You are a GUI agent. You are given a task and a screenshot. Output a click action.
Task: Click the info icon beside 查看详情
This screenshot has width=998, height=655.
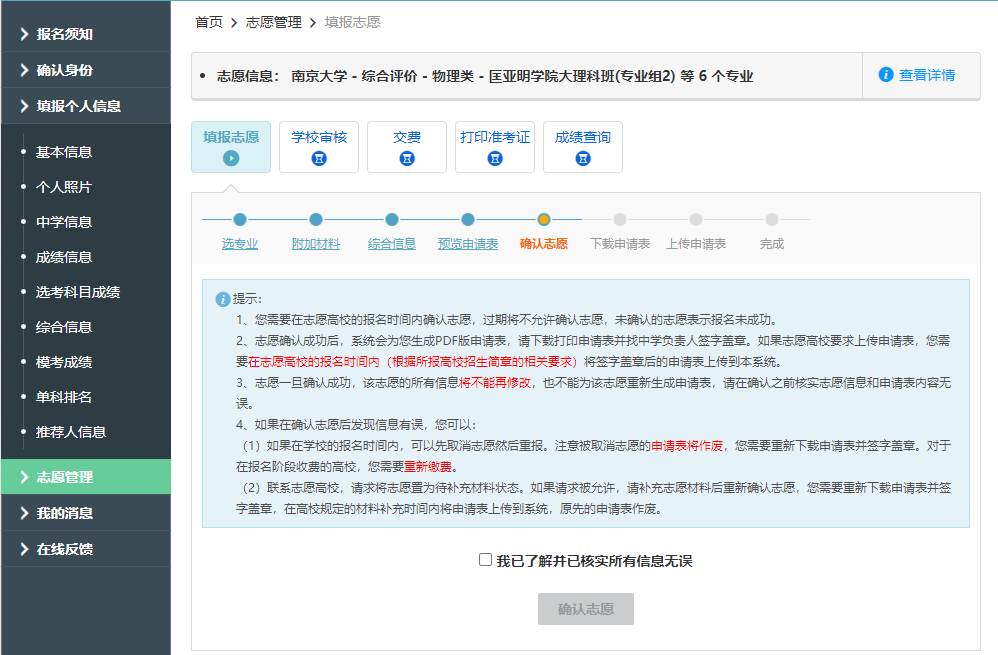tap(885, 75)
